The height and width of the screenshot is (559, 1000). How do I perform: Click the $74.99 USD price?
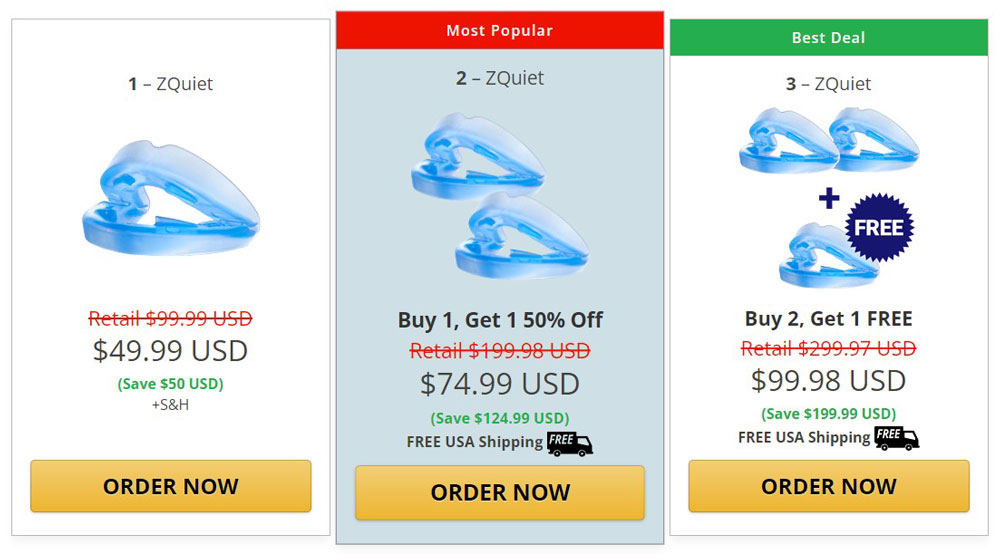click(500, 383)
